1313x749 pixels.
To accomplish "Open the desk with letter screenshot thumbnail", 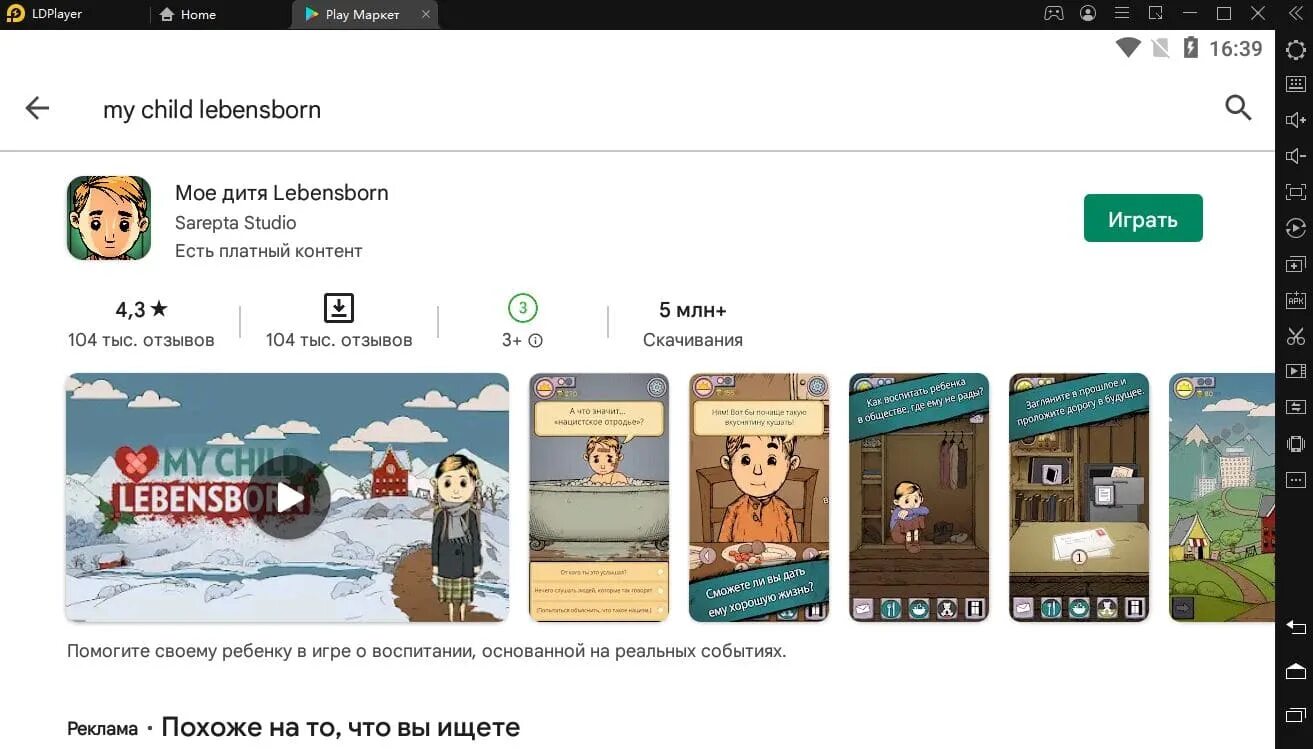I will coord(1079,497).
